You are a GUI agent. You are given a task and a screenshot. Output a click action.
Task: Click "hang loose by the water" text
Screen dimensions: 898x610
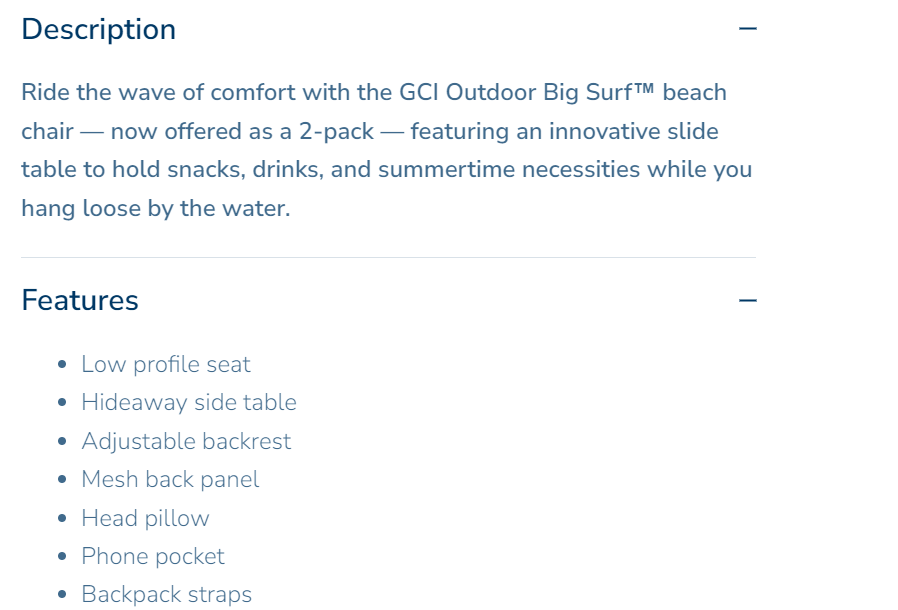pos(155,208)
